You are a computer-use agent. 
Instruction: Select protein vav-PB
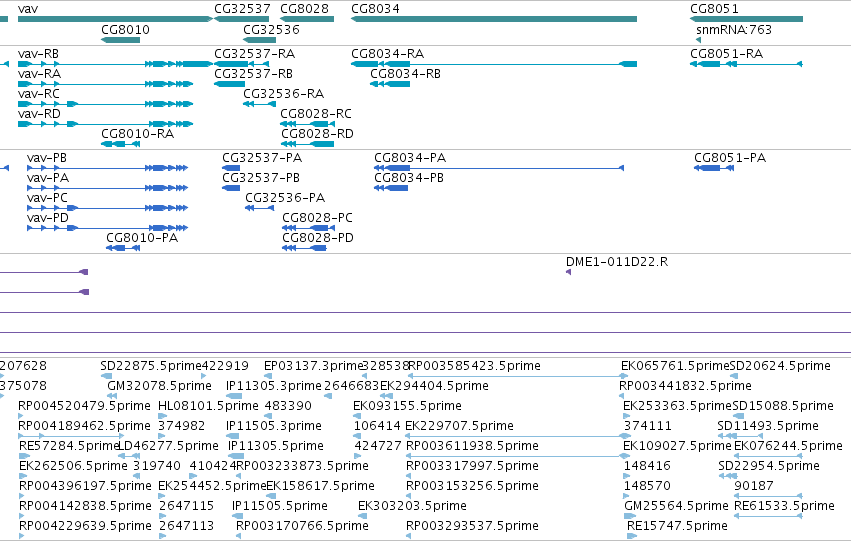[x=47, y=158]
